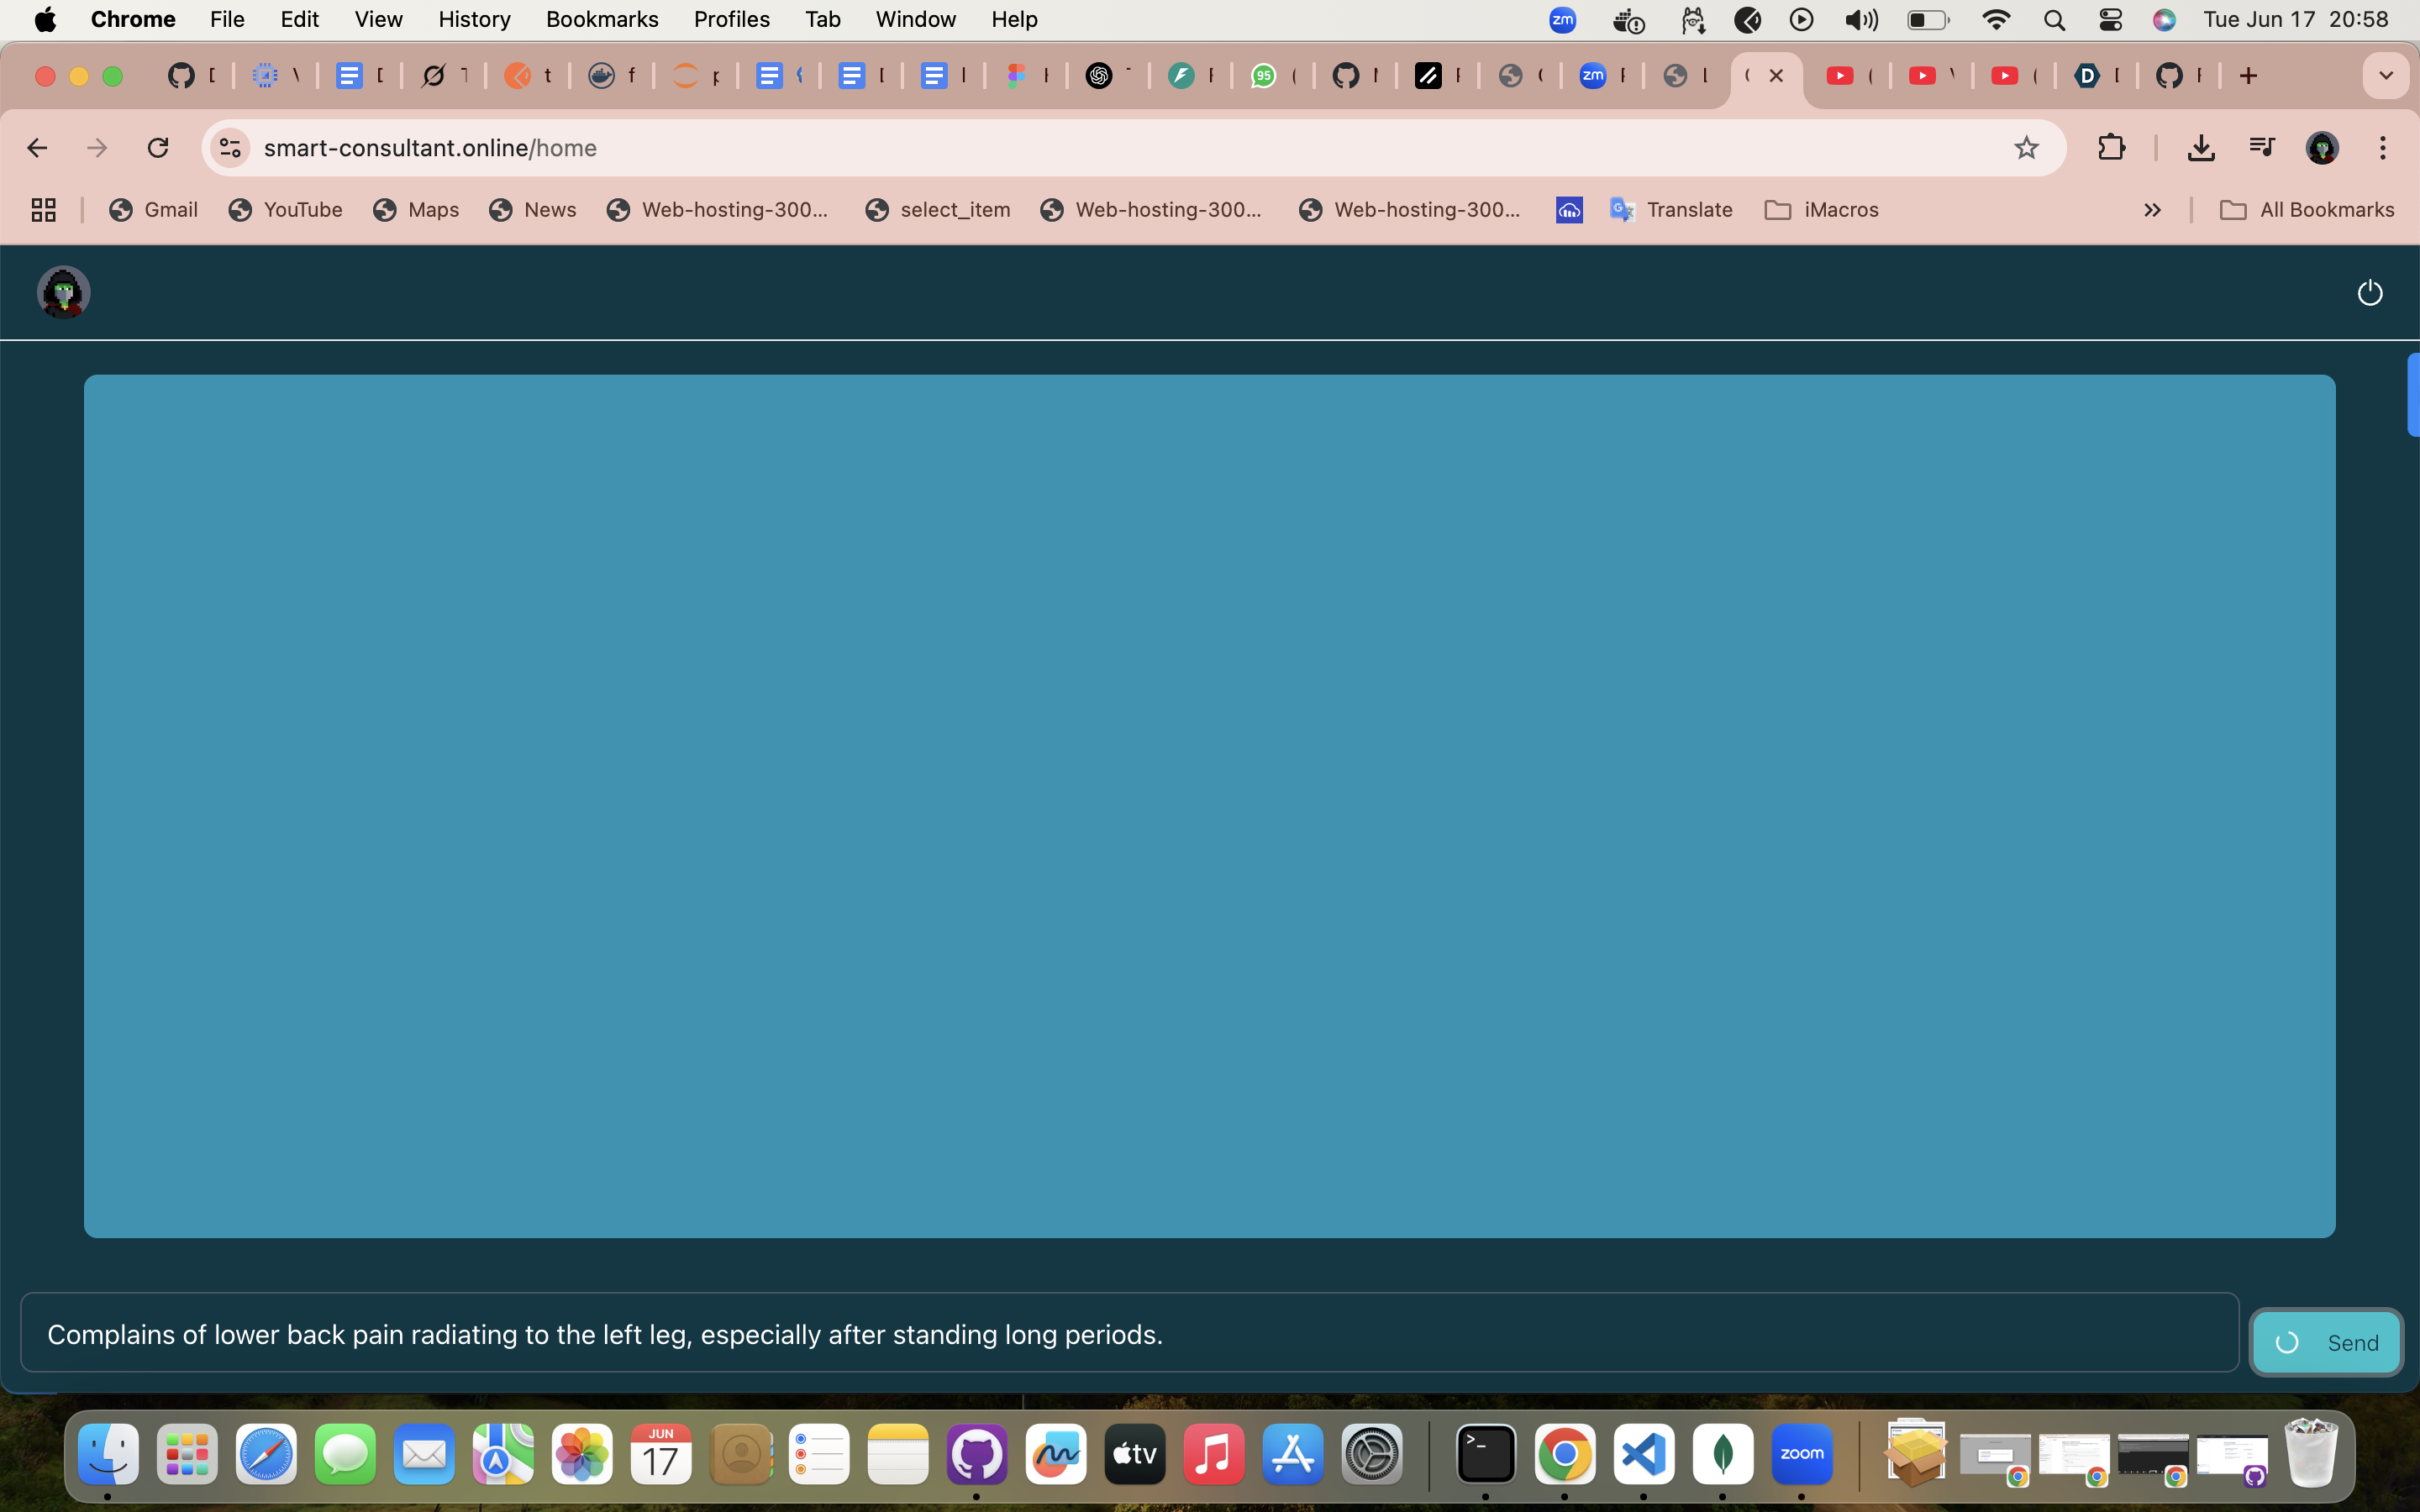This screenshot has width=2420, height=1512.
Task: Reload the smart-consultant page
Action: 158,148
